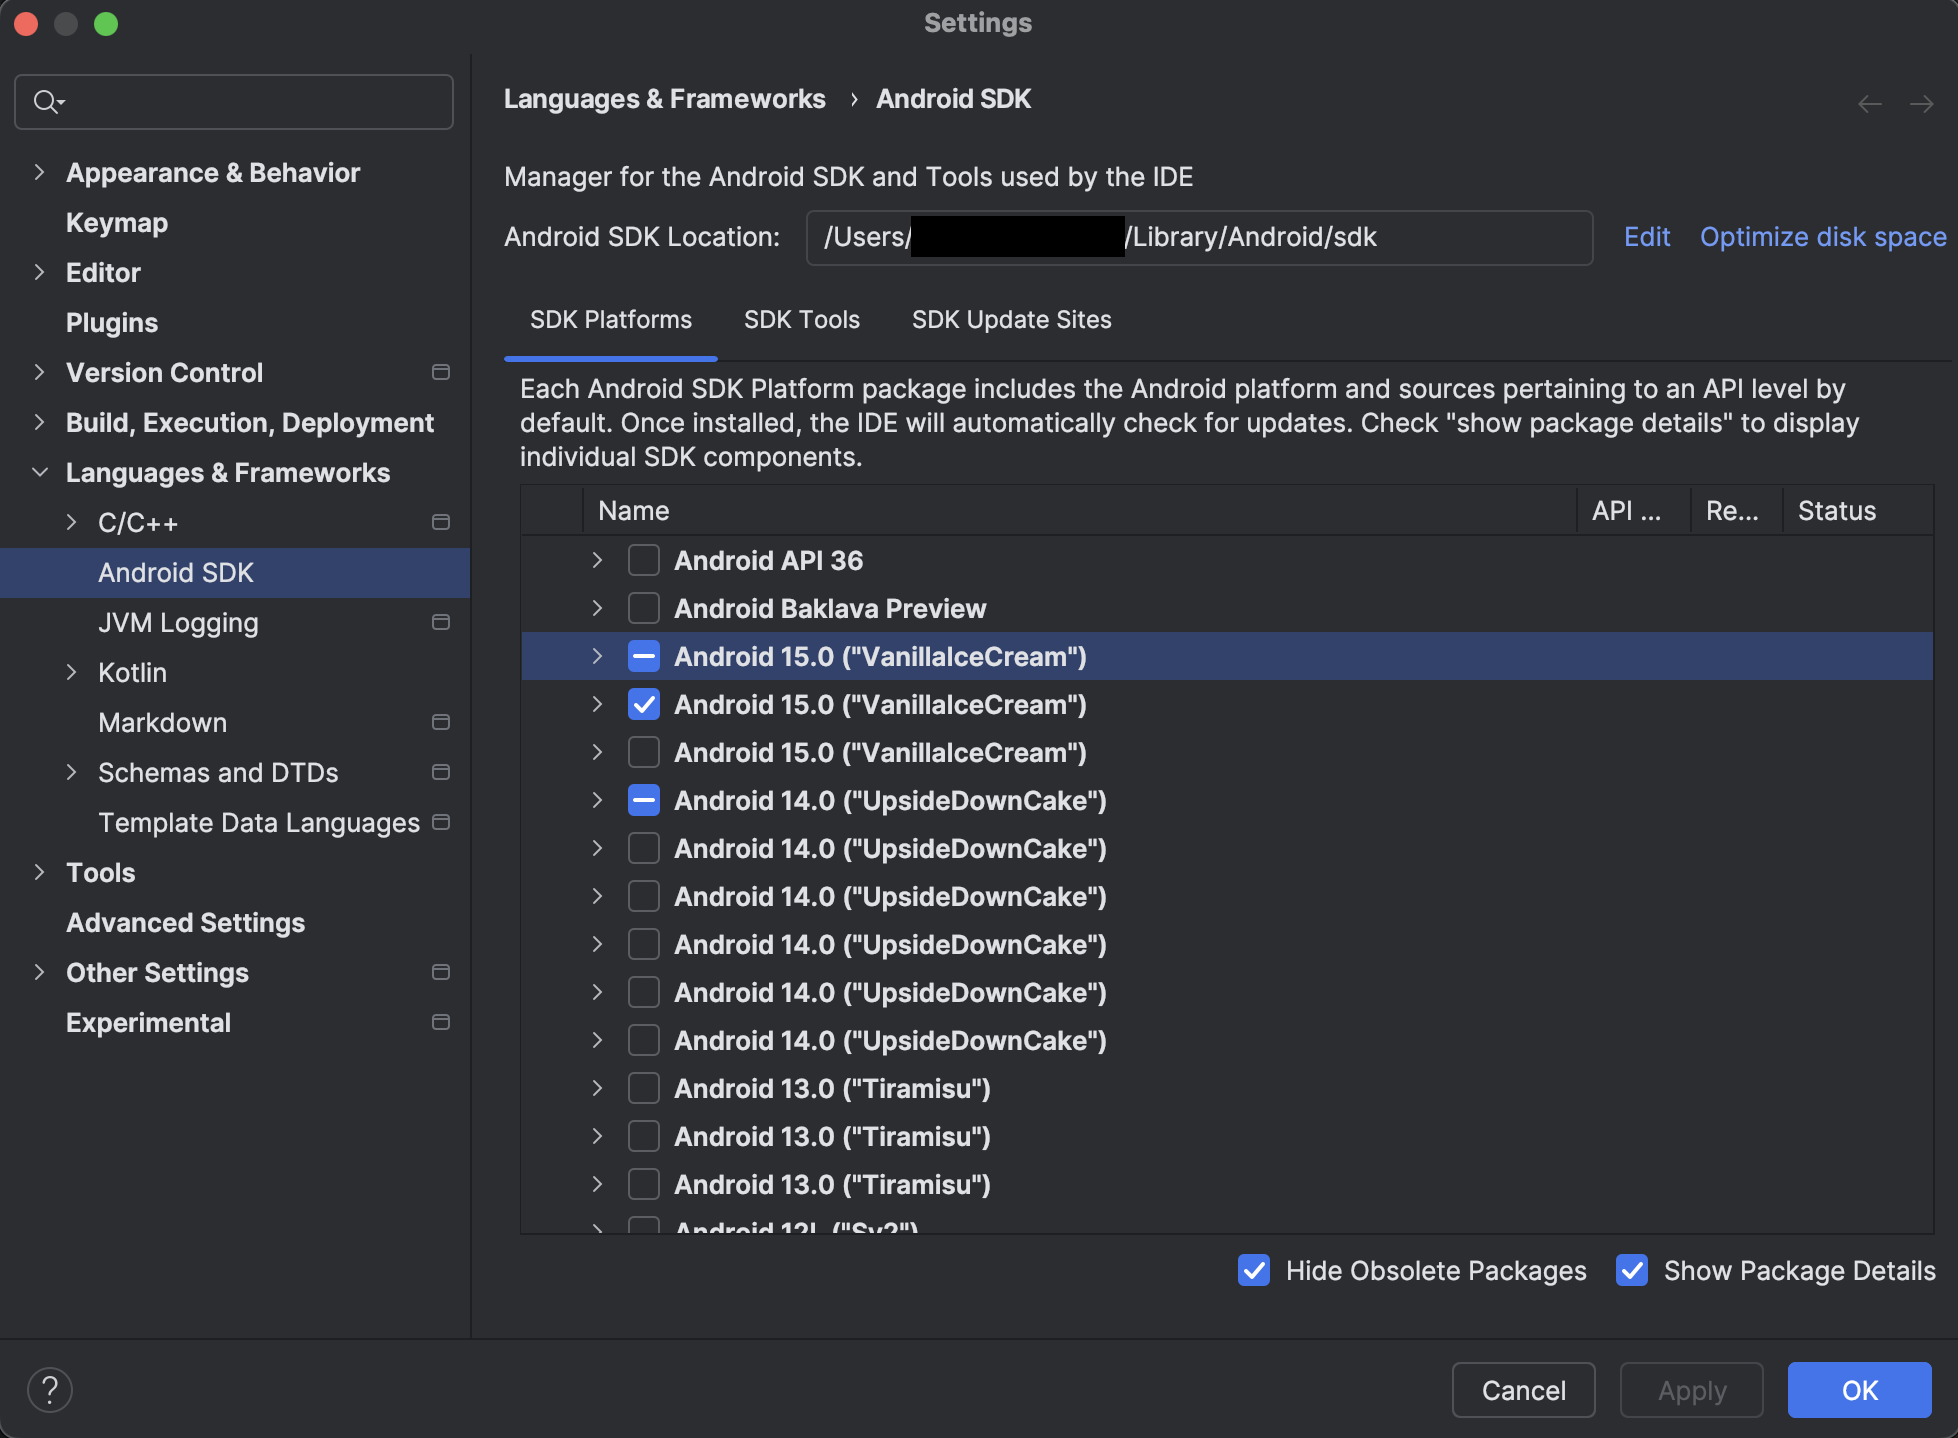Expand the Other Settings section

pyautogui.click(x=39, y=972)
